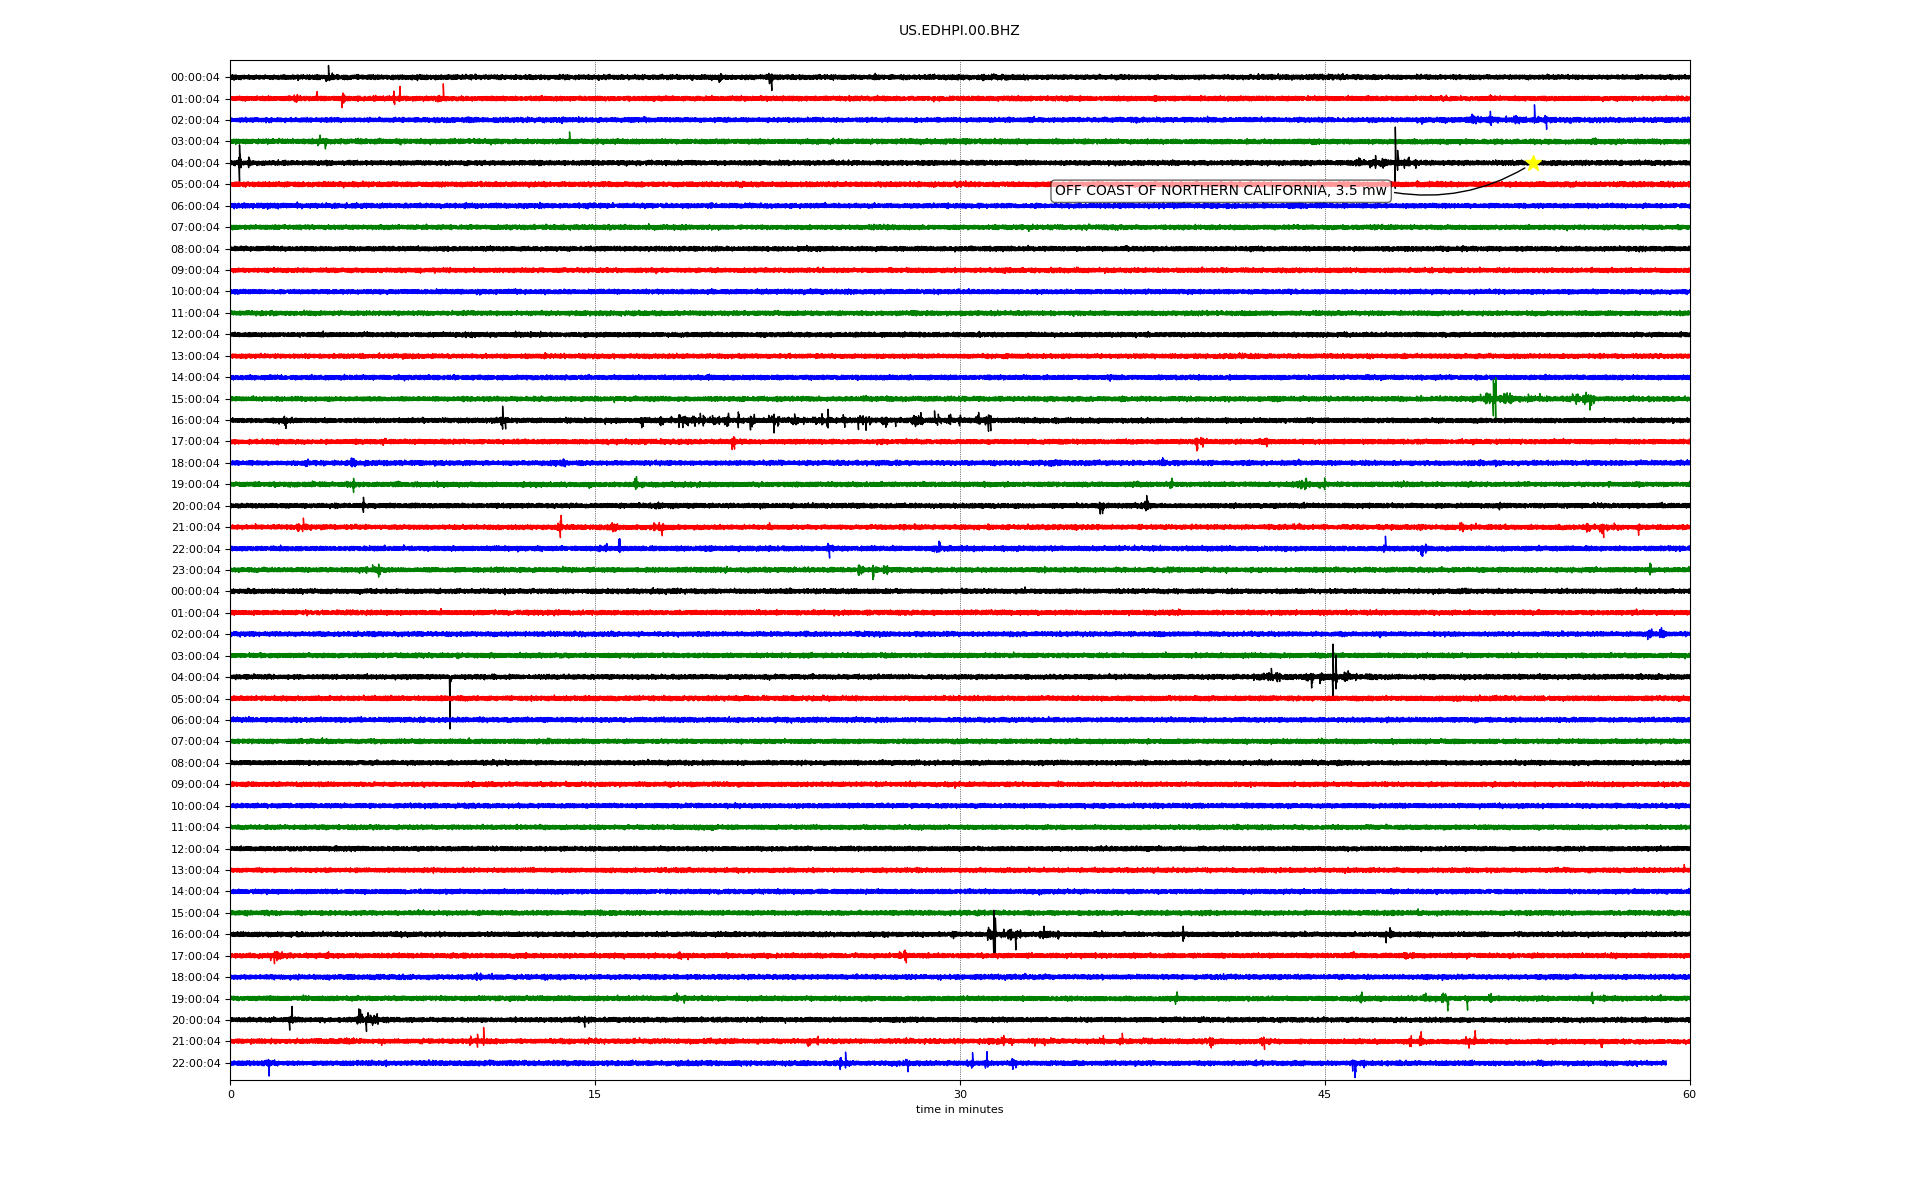Click the yellow star earthquake marker
Image resolution: width=1920 pixels, height=1200 pixels.
point(1533,163)
